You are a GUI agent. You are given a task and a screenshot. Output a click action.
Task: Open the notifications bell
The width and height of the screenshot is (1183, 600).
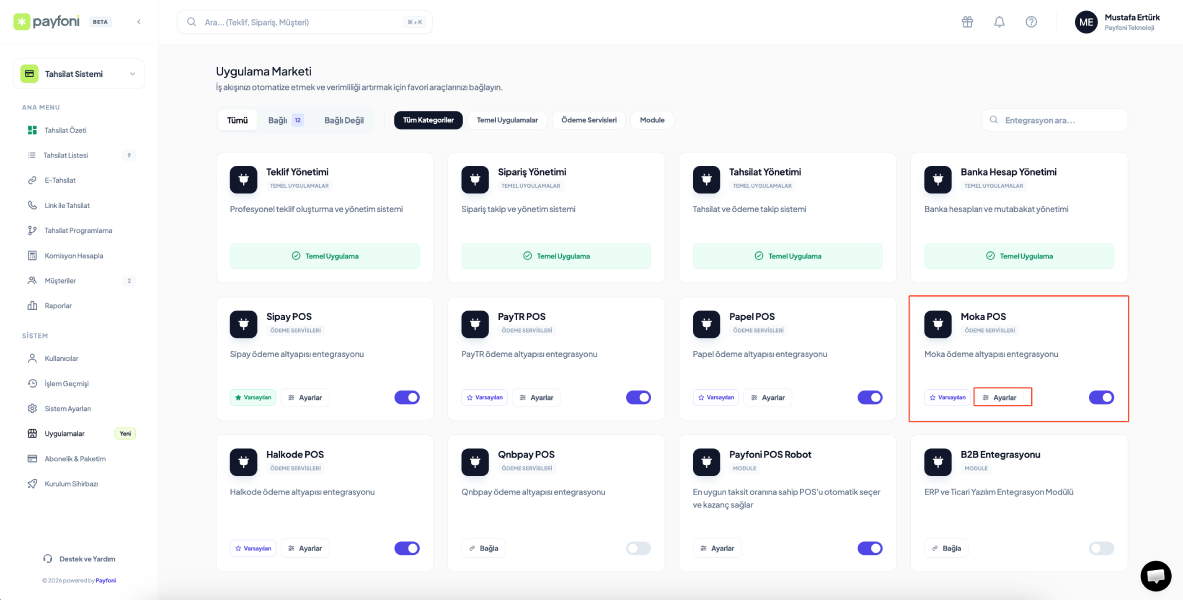point(999,22)
